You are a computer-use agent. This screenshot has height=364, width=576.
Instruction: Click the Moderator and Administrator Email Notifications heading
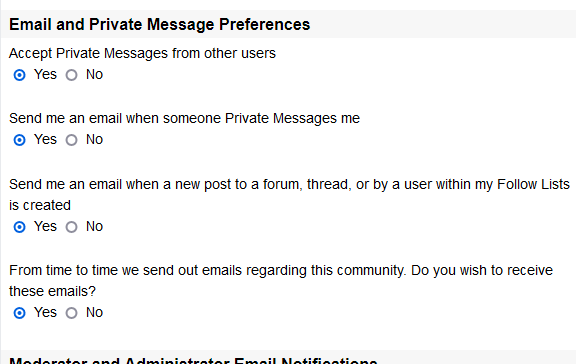[193, 360]
